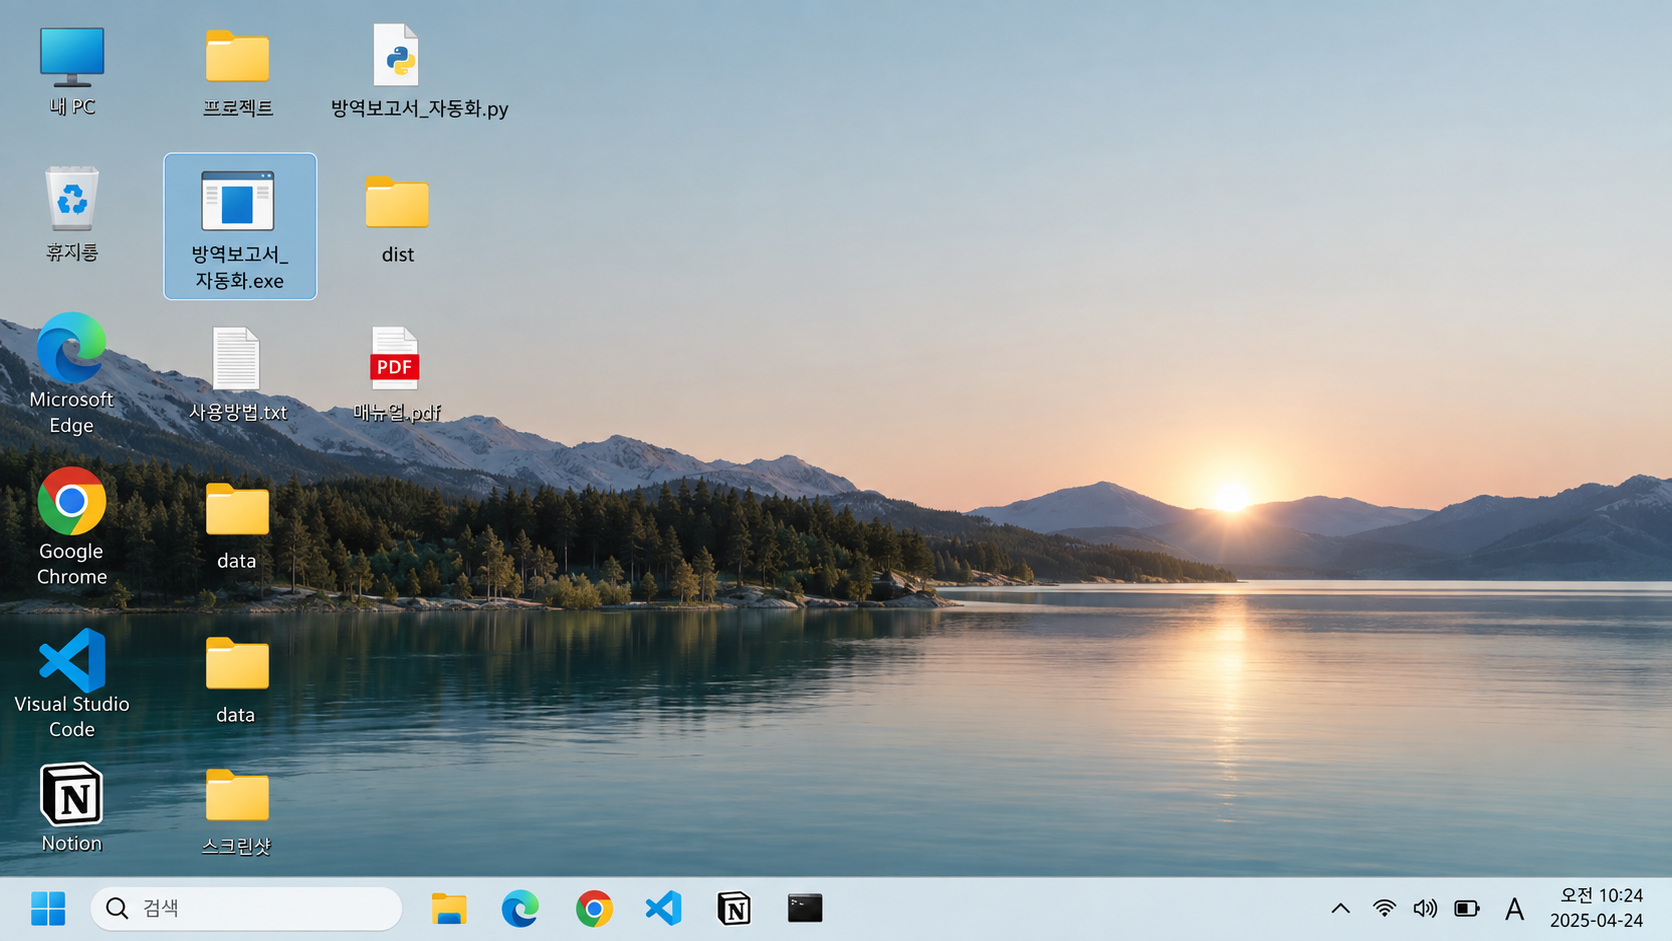
Task: Select the Notion desktop shortcut
Action: [x=71, y=808]
